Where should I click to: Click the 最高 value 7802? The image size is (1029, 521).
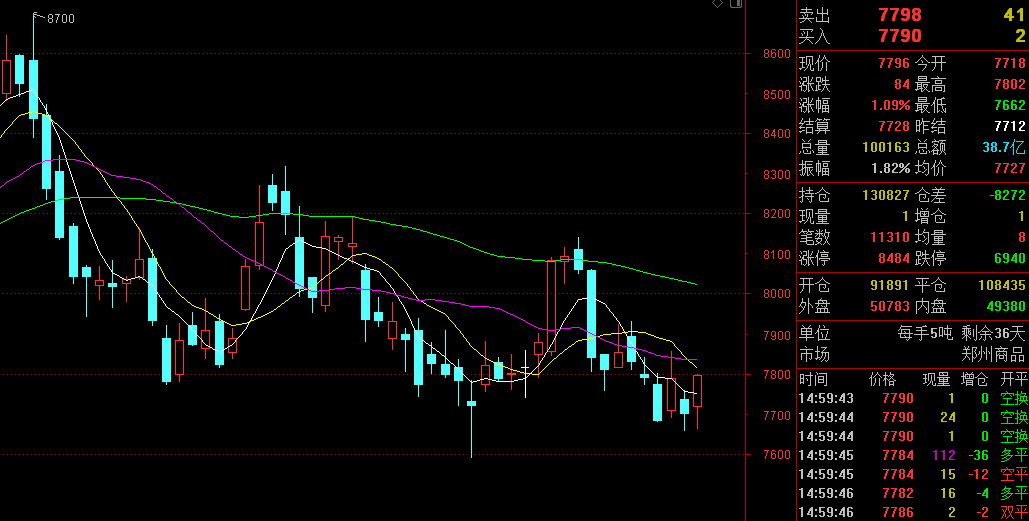1009,84
